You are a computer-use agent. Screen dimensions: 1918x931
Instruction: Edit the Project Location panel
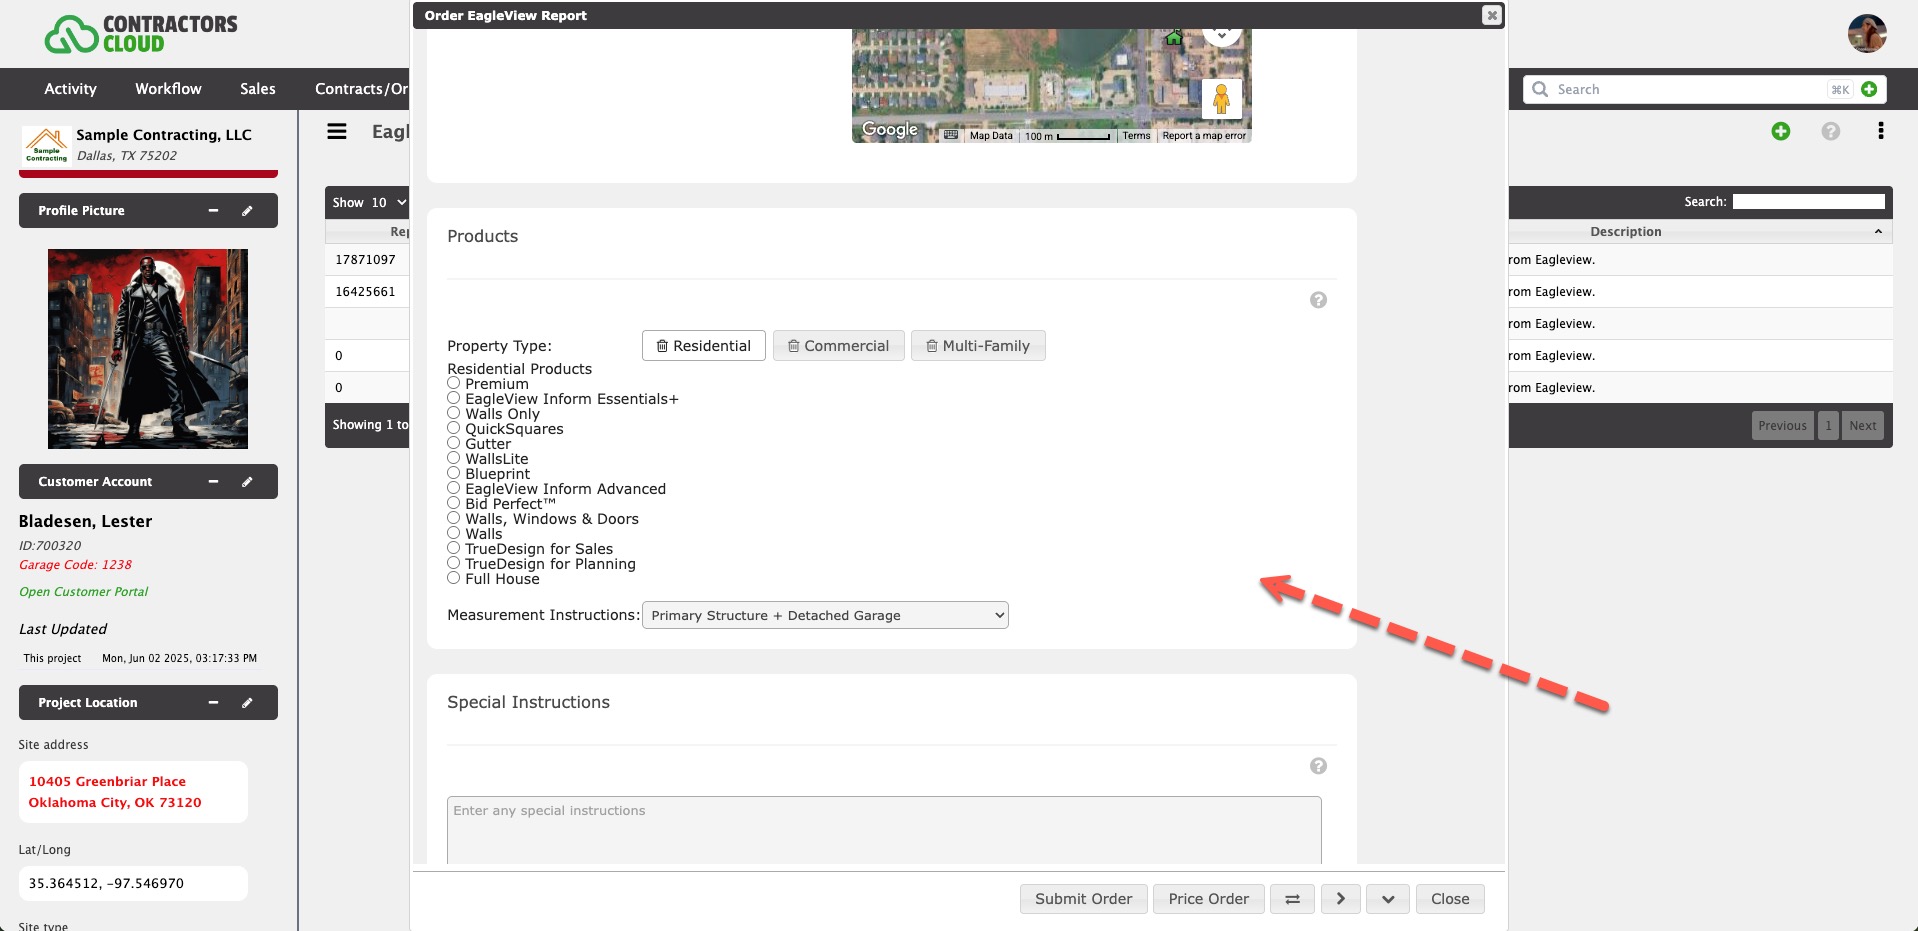coord(247,703)
